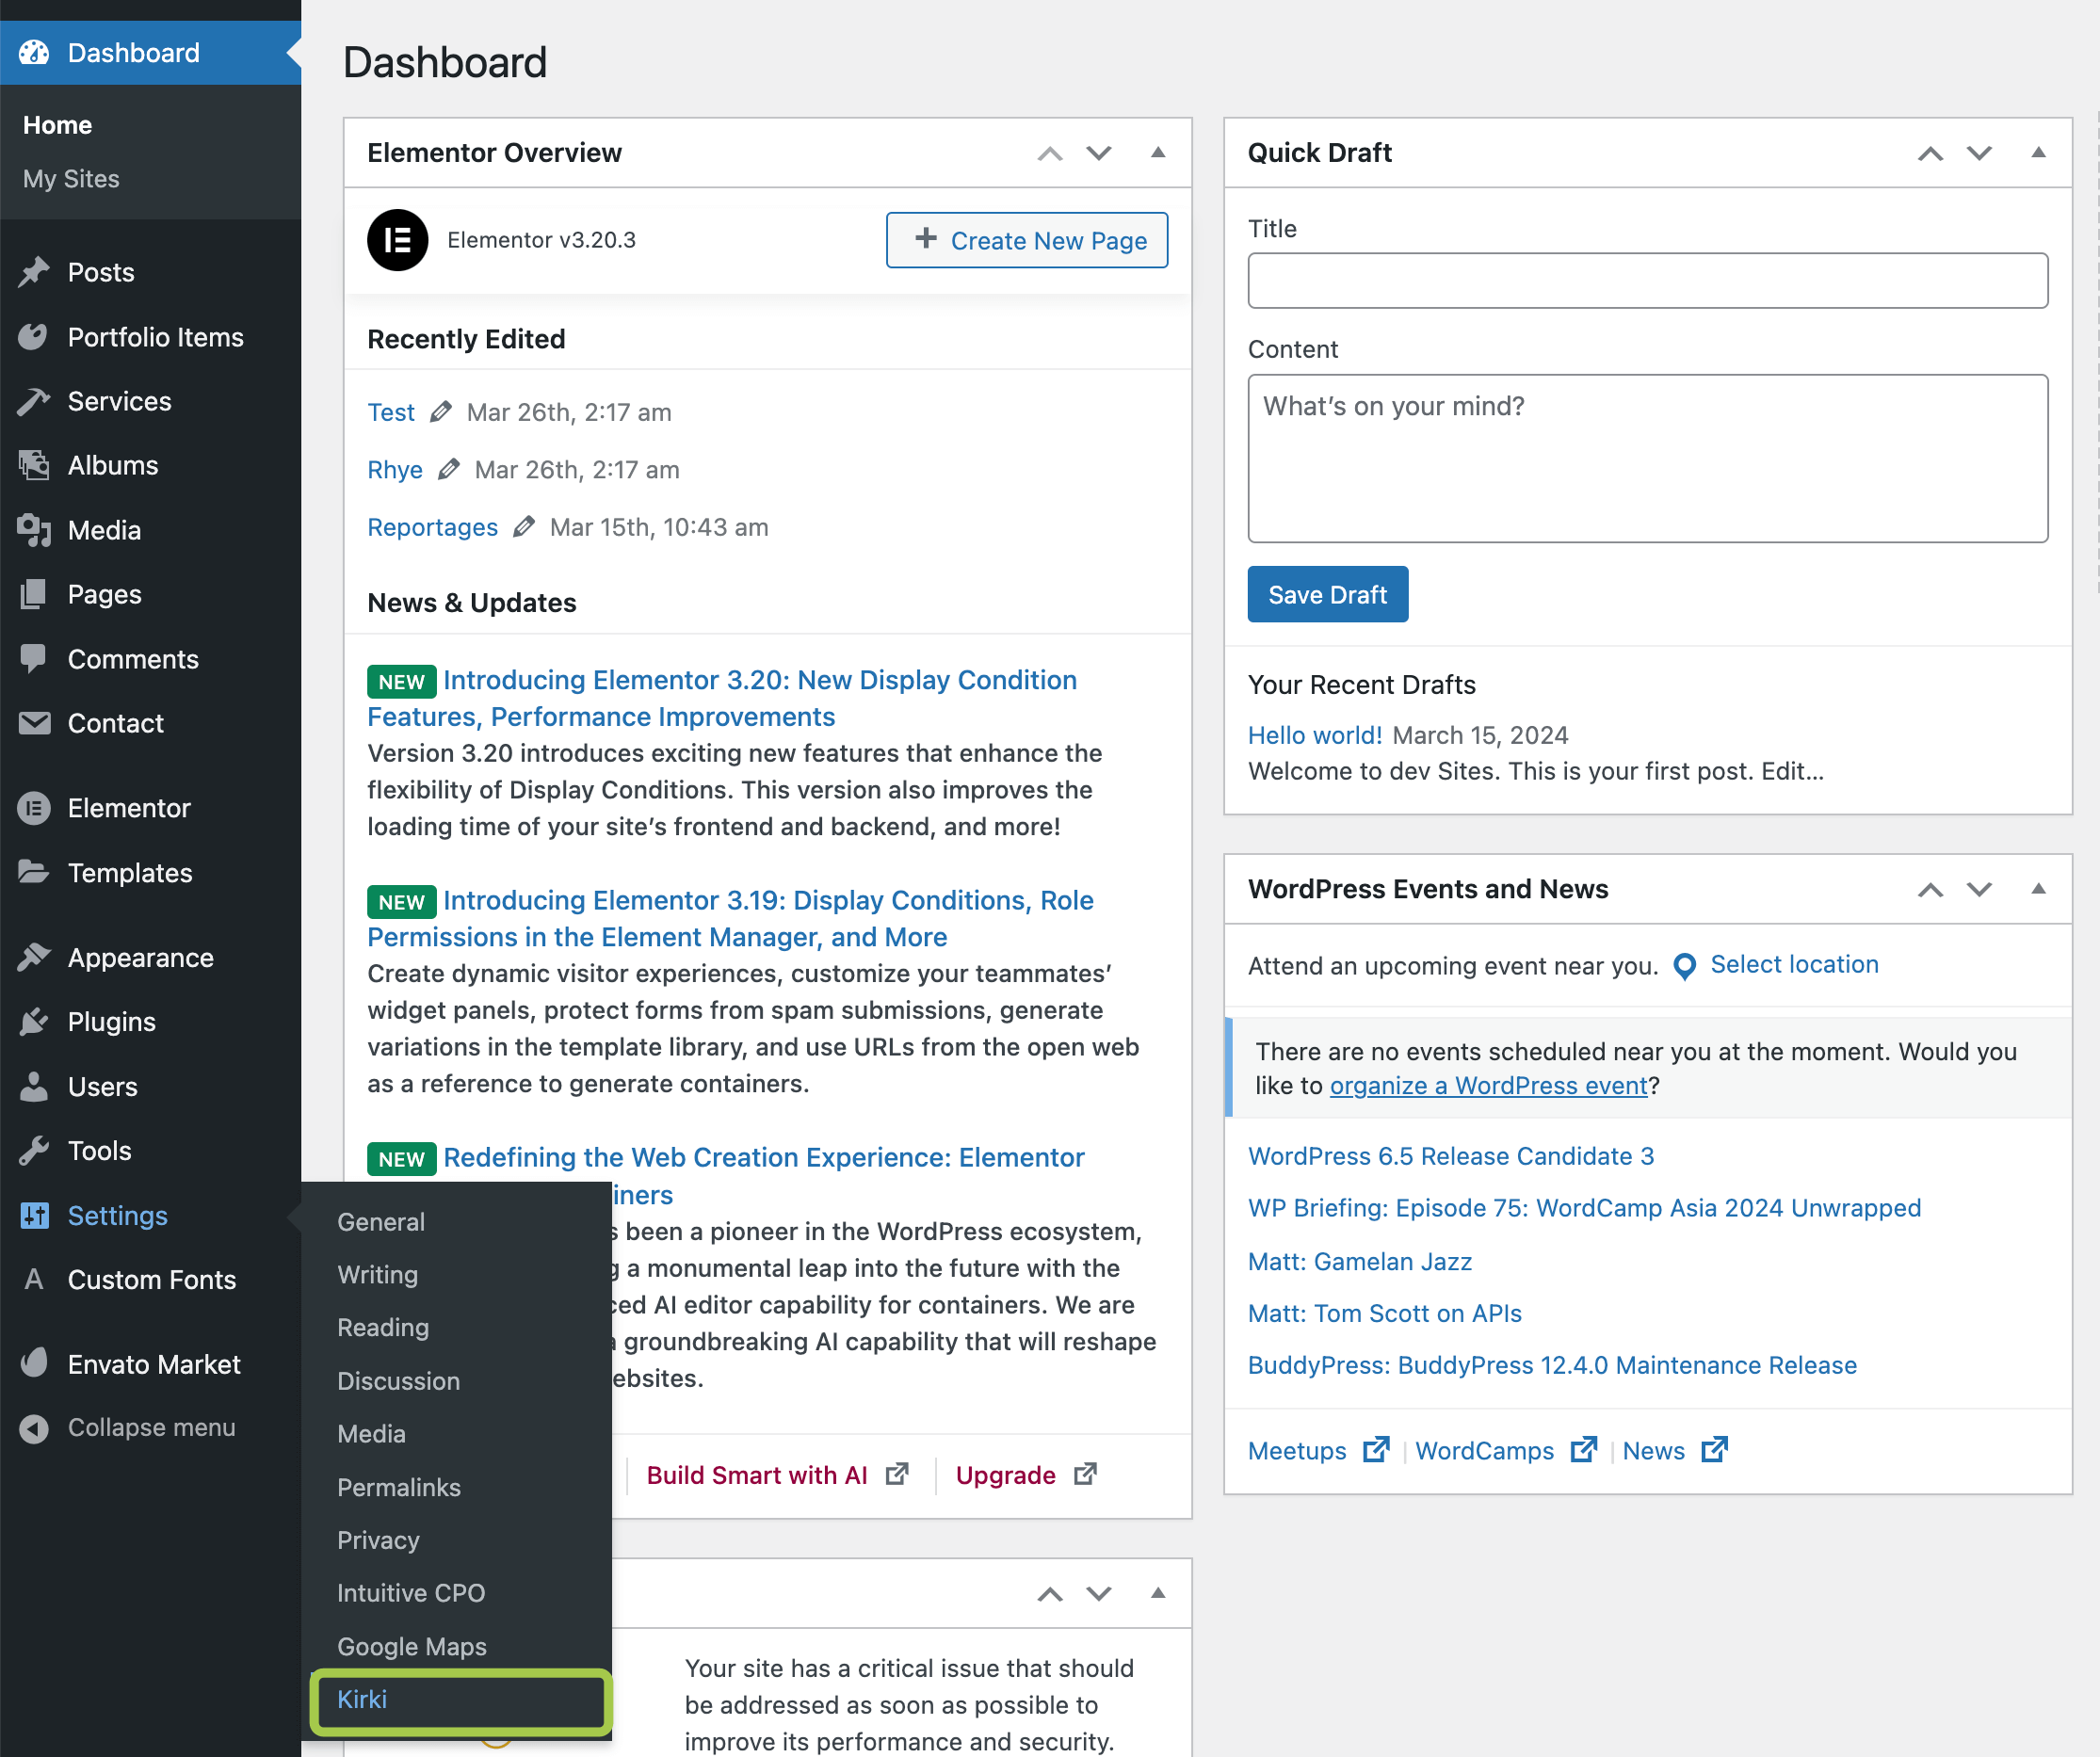Screen dimensions: 2100x1757
Task: Open Plugins via its sidebar plug icon
Action: 34,1021
